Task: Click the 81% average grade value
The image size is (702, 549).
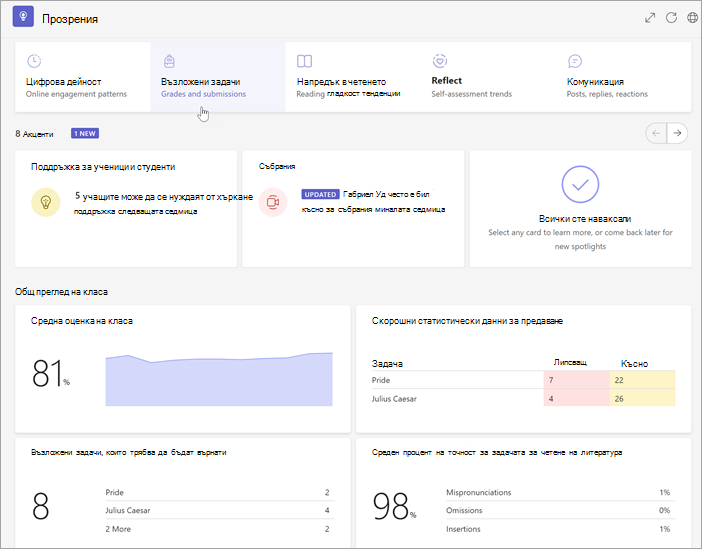Action: 51,373
